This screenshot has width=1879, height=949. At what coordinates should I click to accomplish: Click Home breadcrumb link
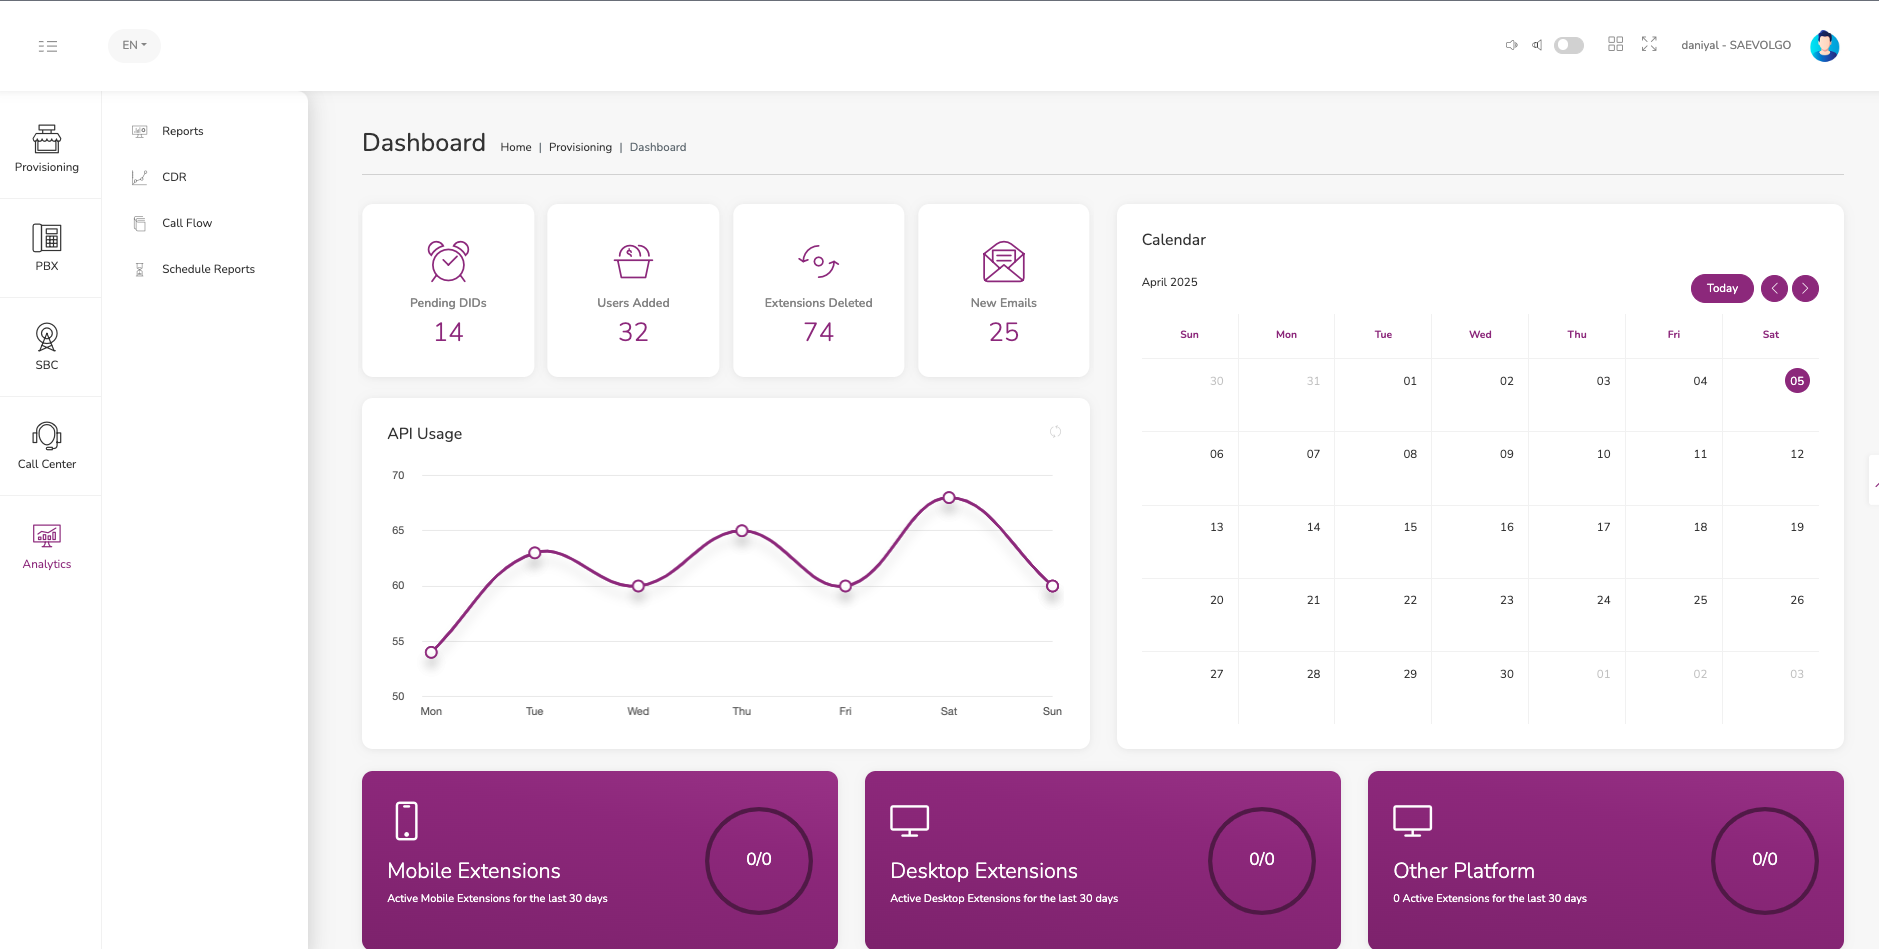515,147
